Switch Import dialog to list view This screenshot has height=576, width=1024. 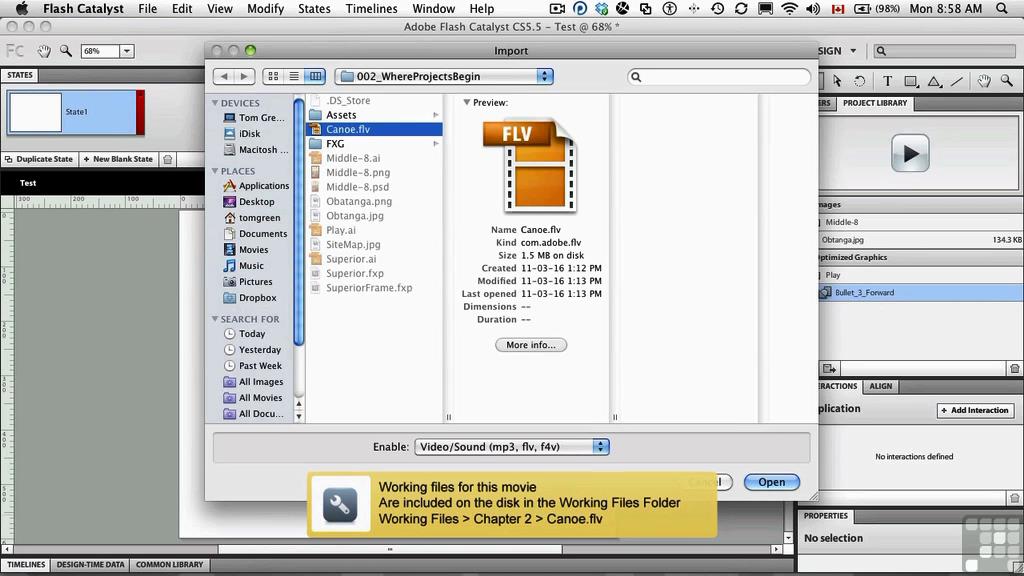[294, 76]
